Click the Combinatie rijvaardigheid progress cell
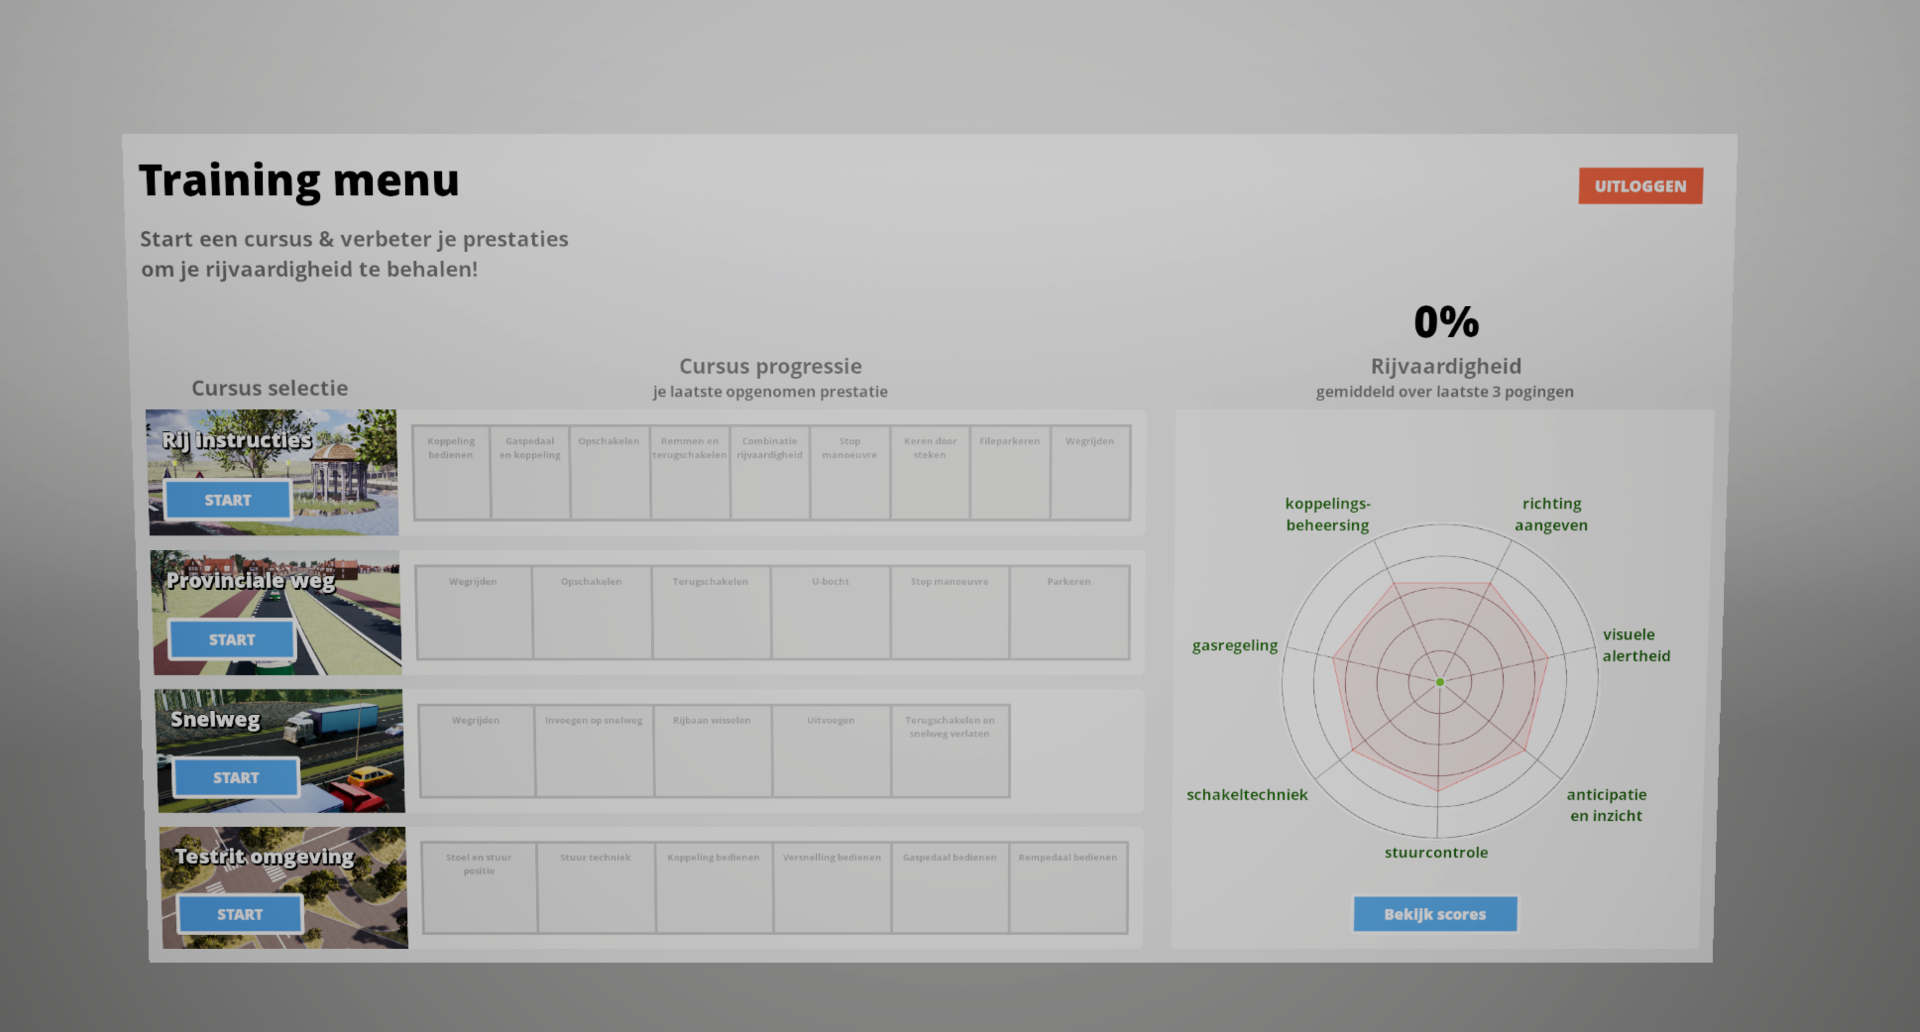1920x1032 pixels. [770, 472]
